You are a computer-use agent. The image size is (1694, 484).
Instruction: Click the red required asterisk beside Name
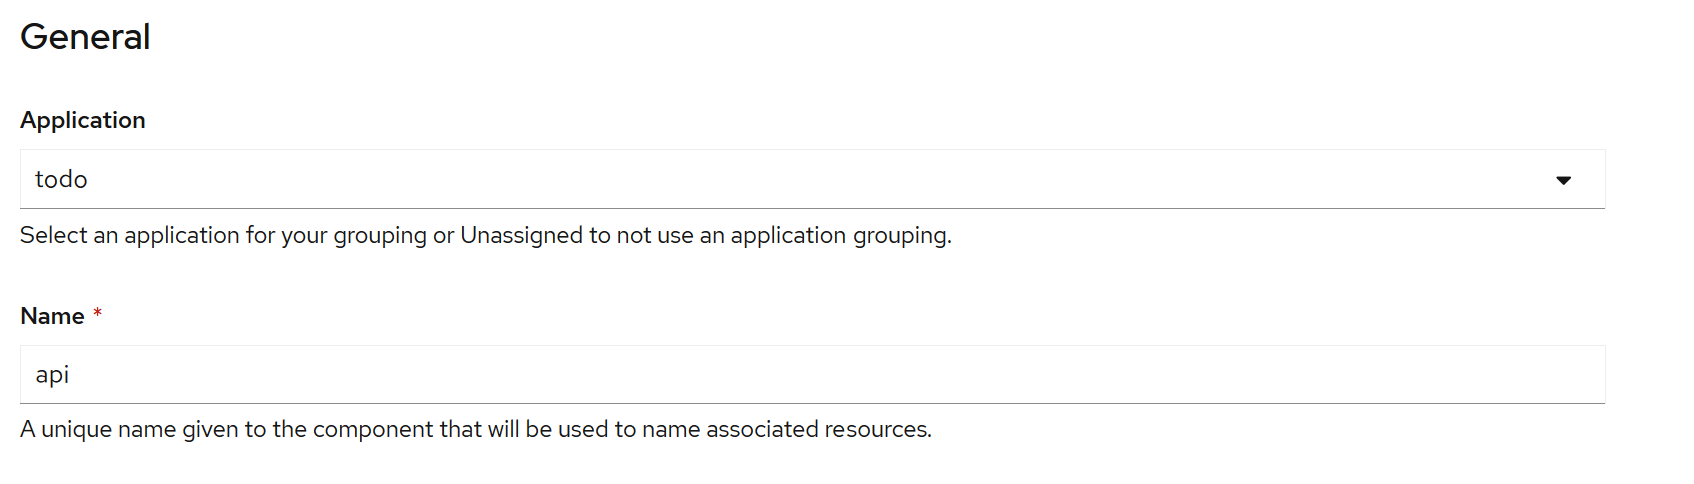coord(97,313)
